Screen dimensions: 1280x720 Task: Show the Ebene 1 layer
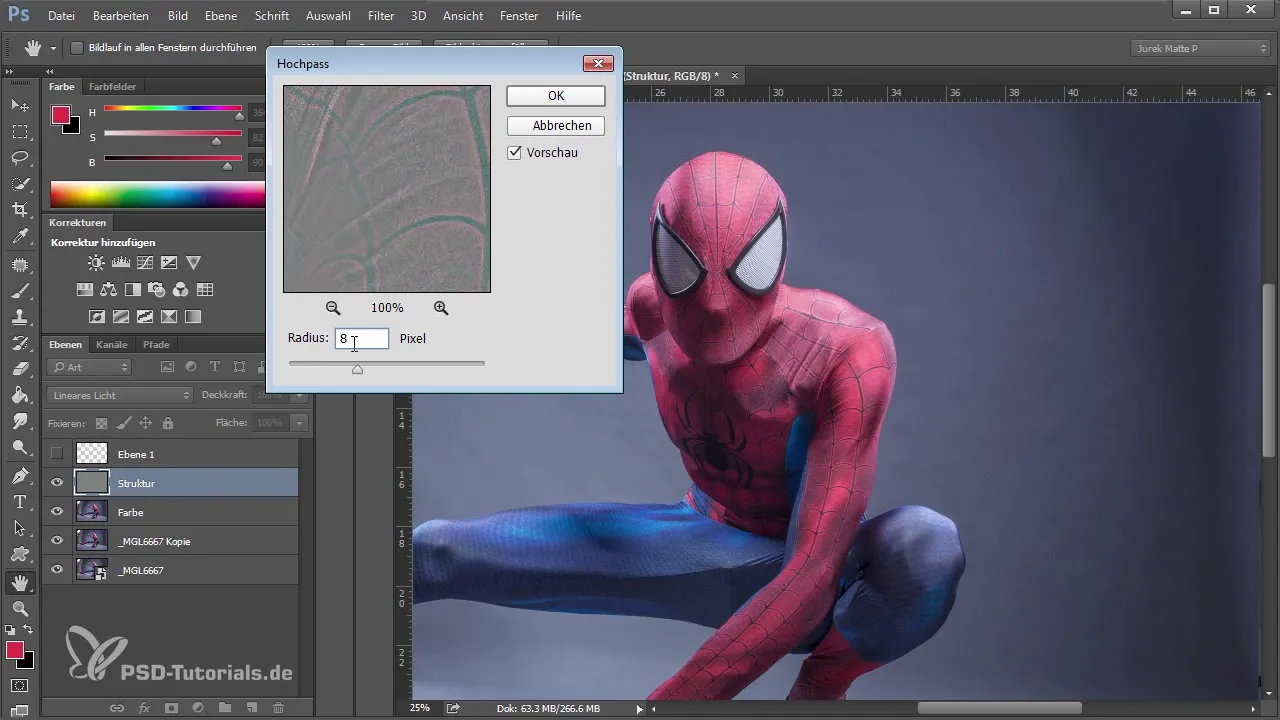57,454
